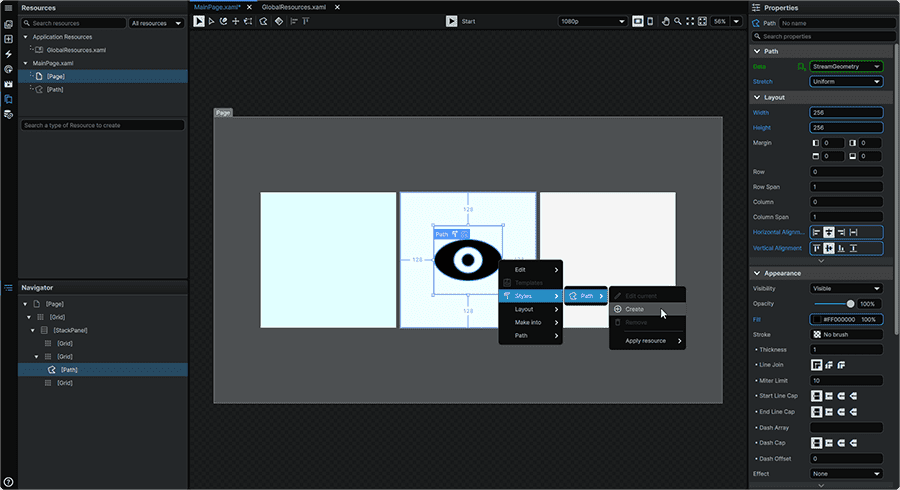Select the hollow direct-selection arrow tool
Image resolution: width=900 pixels, height=490 pixels.
click(211, 21)
